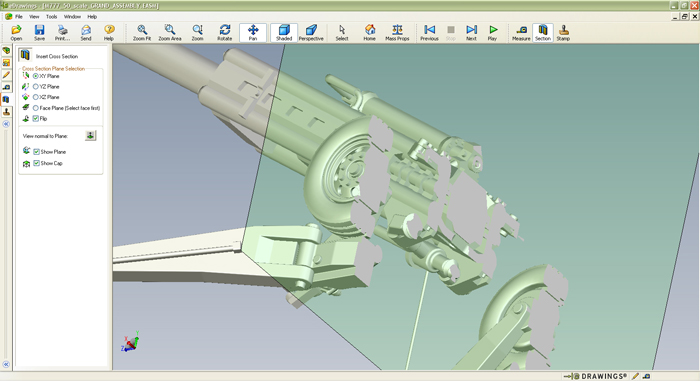Open the Measure tool
Image resolution: width=700 pixels, height=381 pixels.
point(521,33)
